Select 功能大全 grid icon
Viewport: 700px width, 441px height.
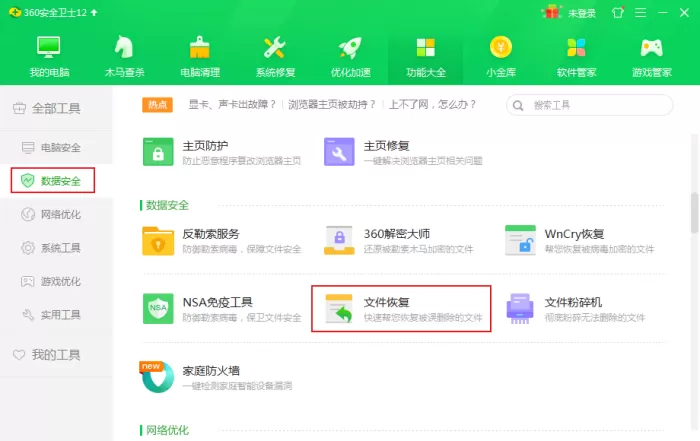coord(425,47)
